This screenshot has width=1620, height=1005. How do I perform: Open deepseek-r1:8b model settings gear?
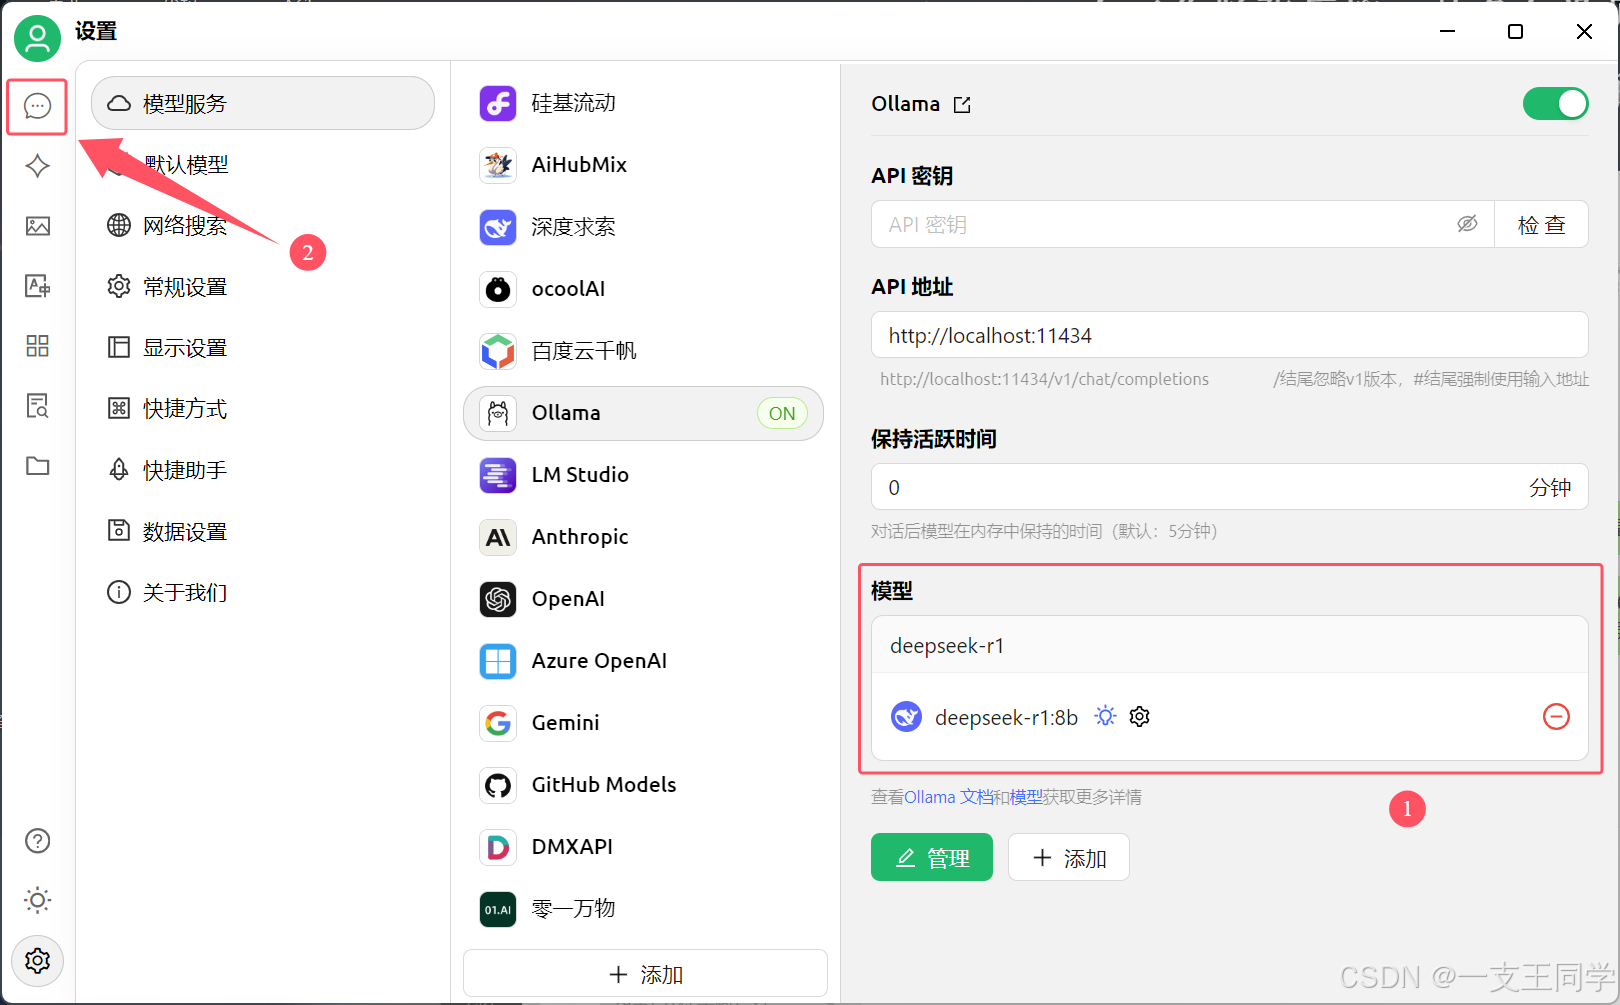(1139, 717)
